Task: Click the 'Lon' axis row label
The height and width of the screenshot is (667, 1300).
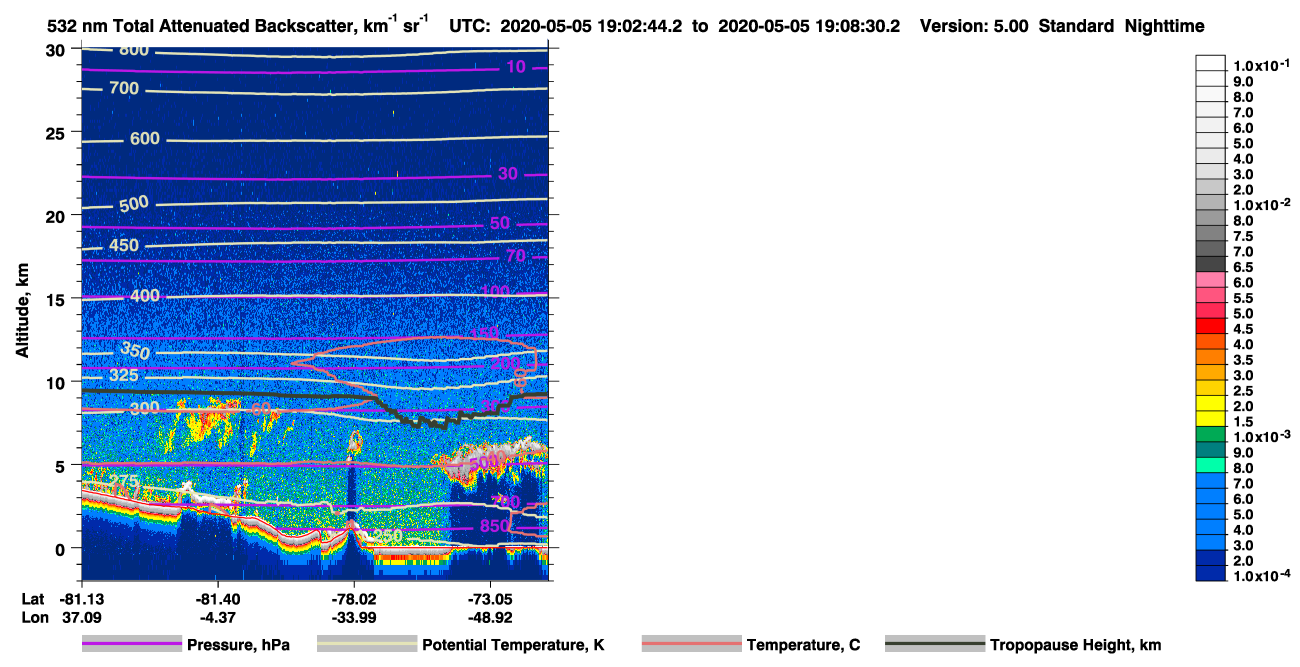Action: [x=34, y=616]
